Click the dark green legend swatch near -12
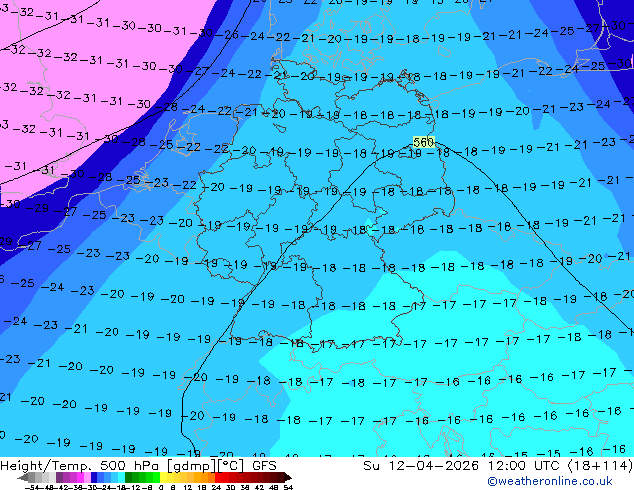 pyautogui.click(x=129, y=477)
